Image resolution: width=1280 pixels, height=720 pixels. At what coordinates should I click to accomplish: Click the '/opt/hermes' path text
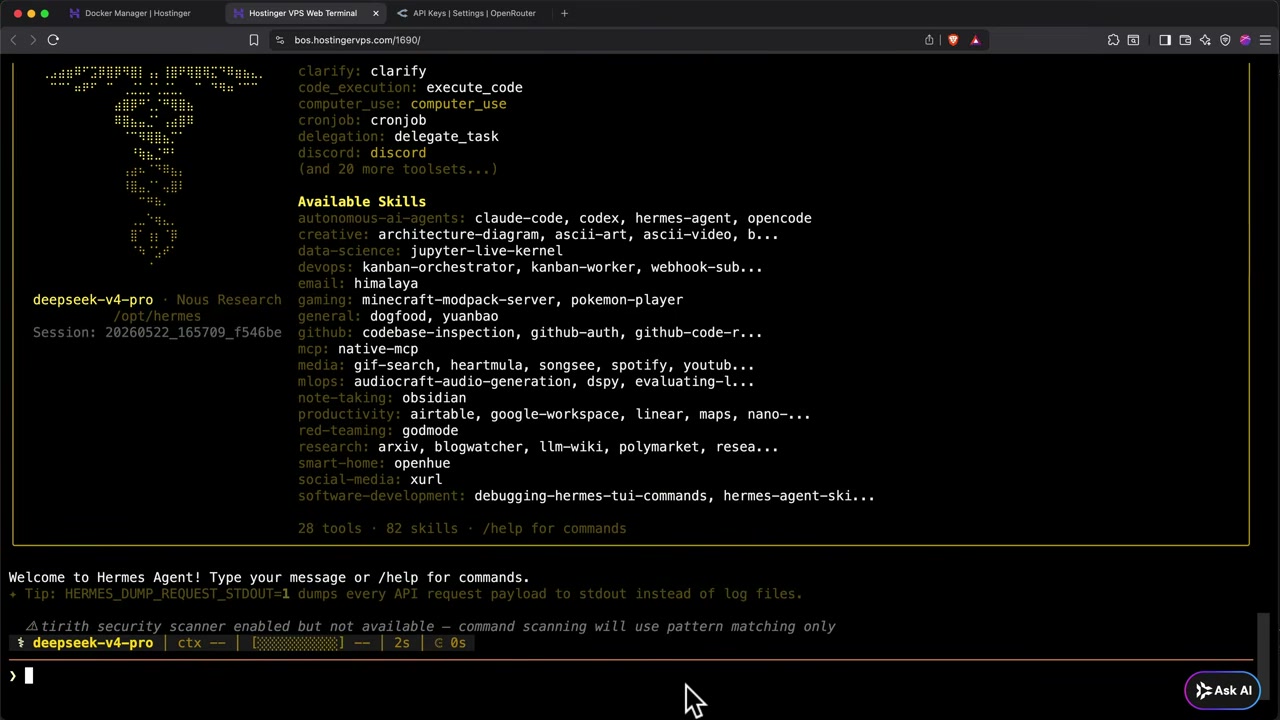pyautogui.click(x=157, y=316)
